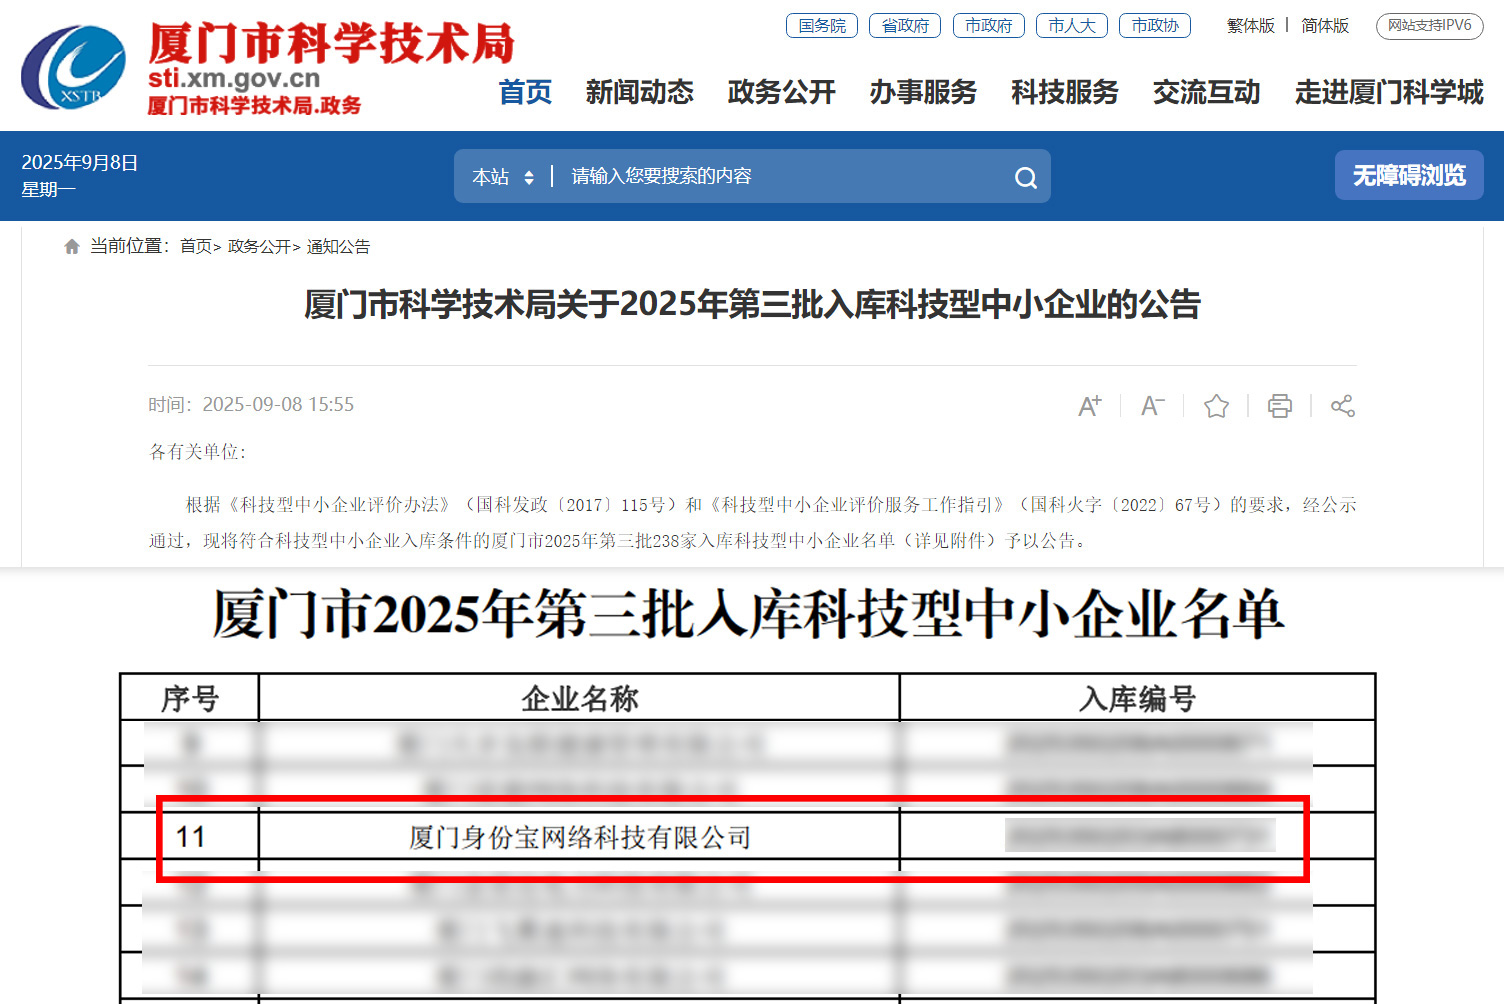Click the 入库编号 column header
Screen dimensions: 1504x1004
pos(1138,698)
